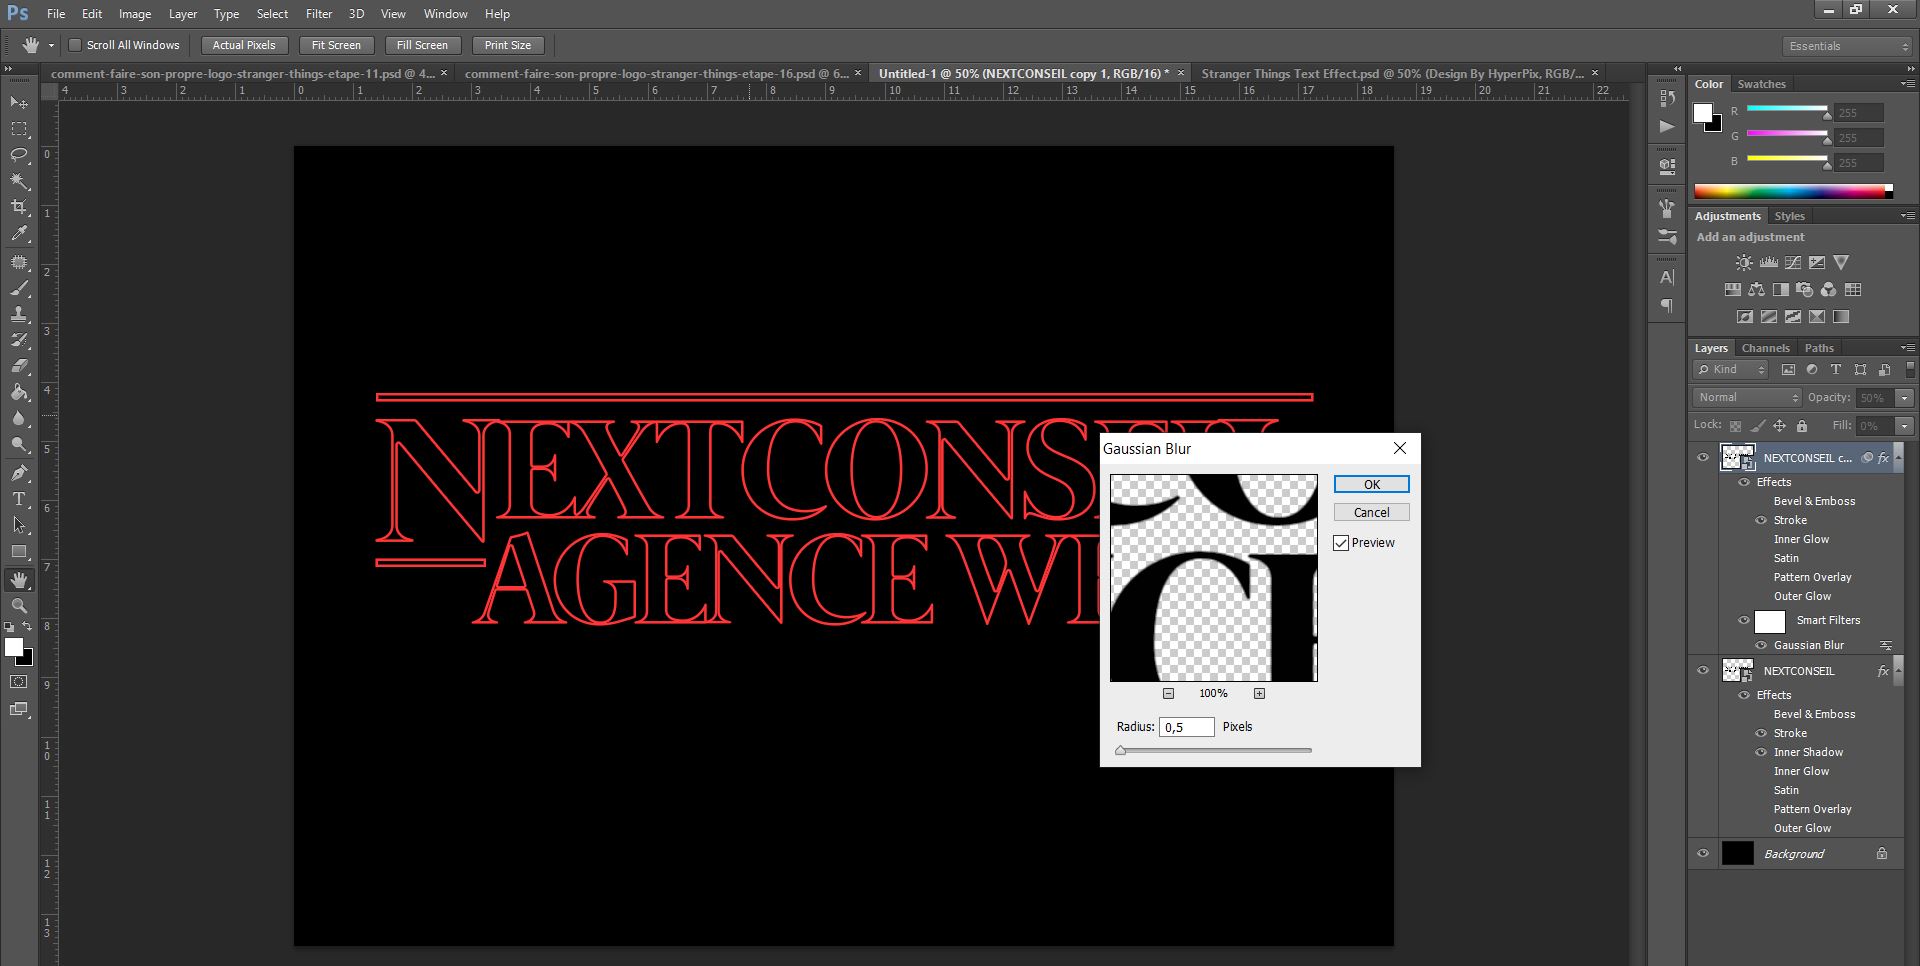Select the Move tool

[19, 103]
